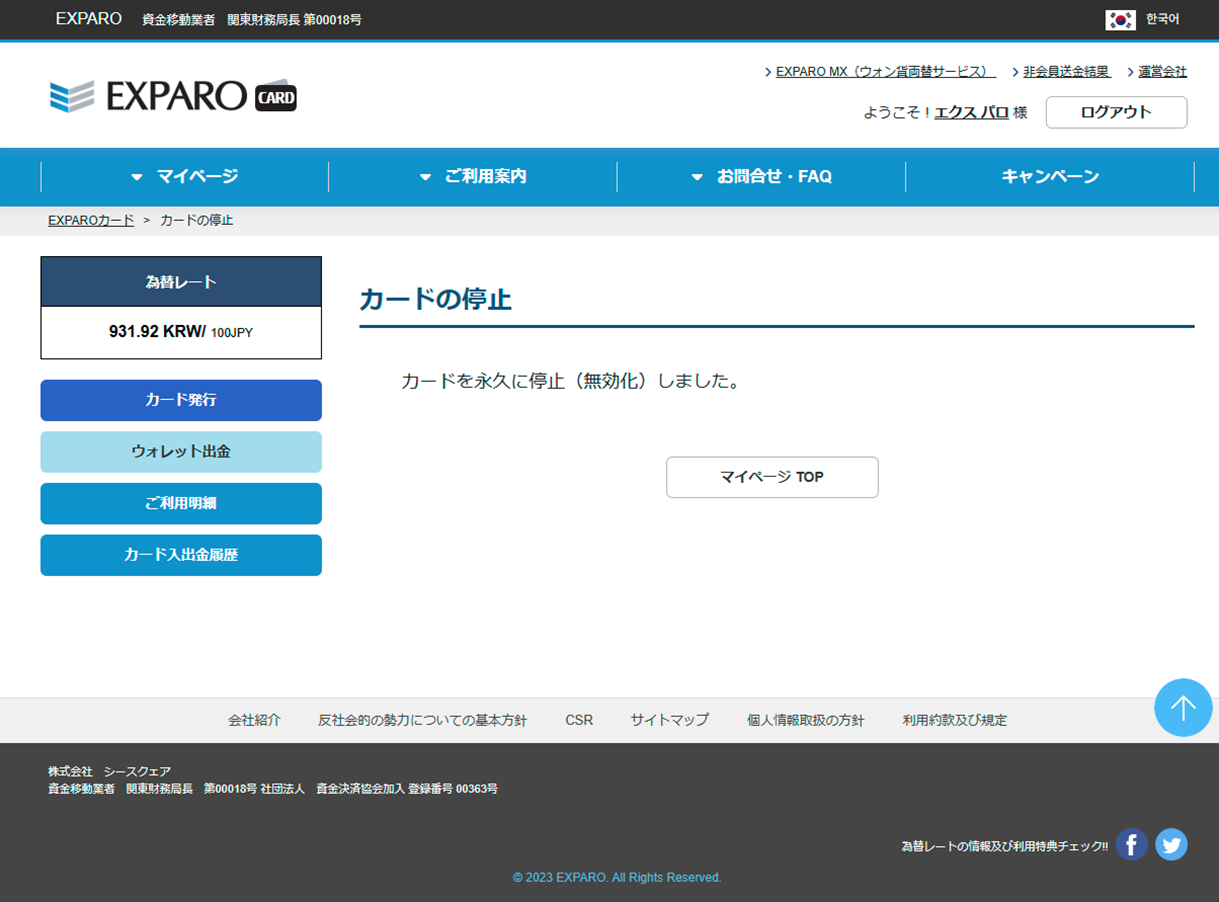Open the Twitter page icon
This screenshot has height=902, width=1219.
tap(1171, 845)
